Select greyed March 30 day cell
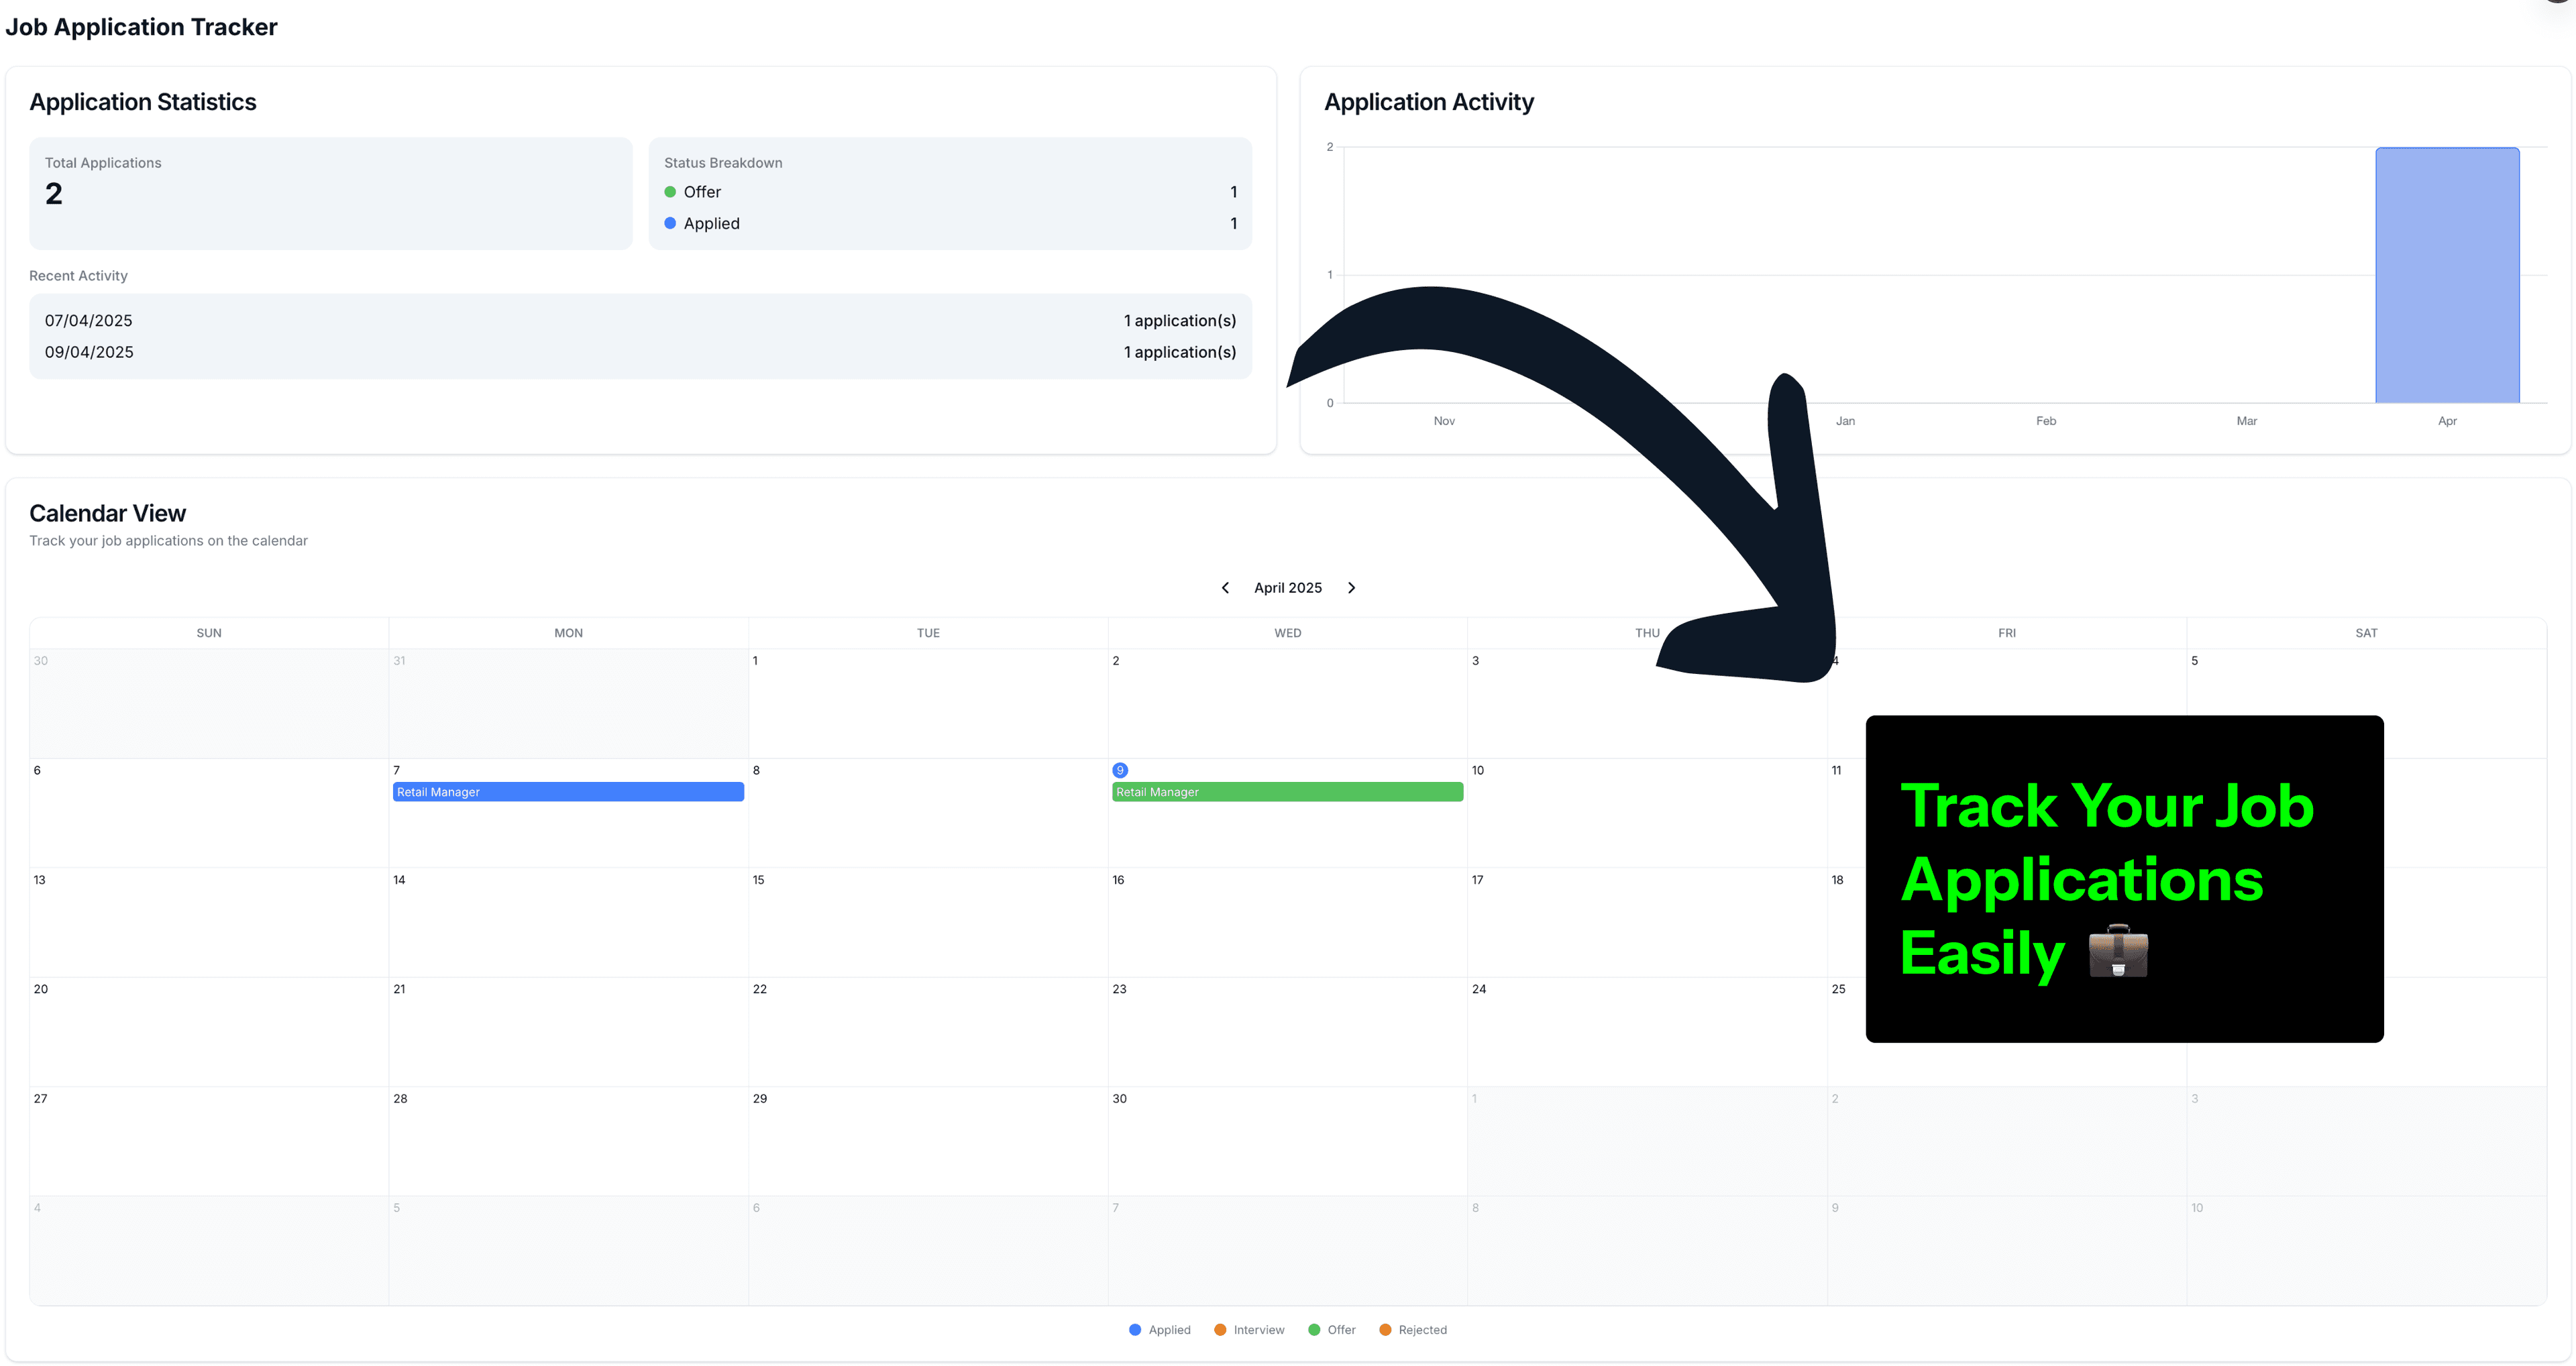The image size is (2576, 1366). pos(209,703)
